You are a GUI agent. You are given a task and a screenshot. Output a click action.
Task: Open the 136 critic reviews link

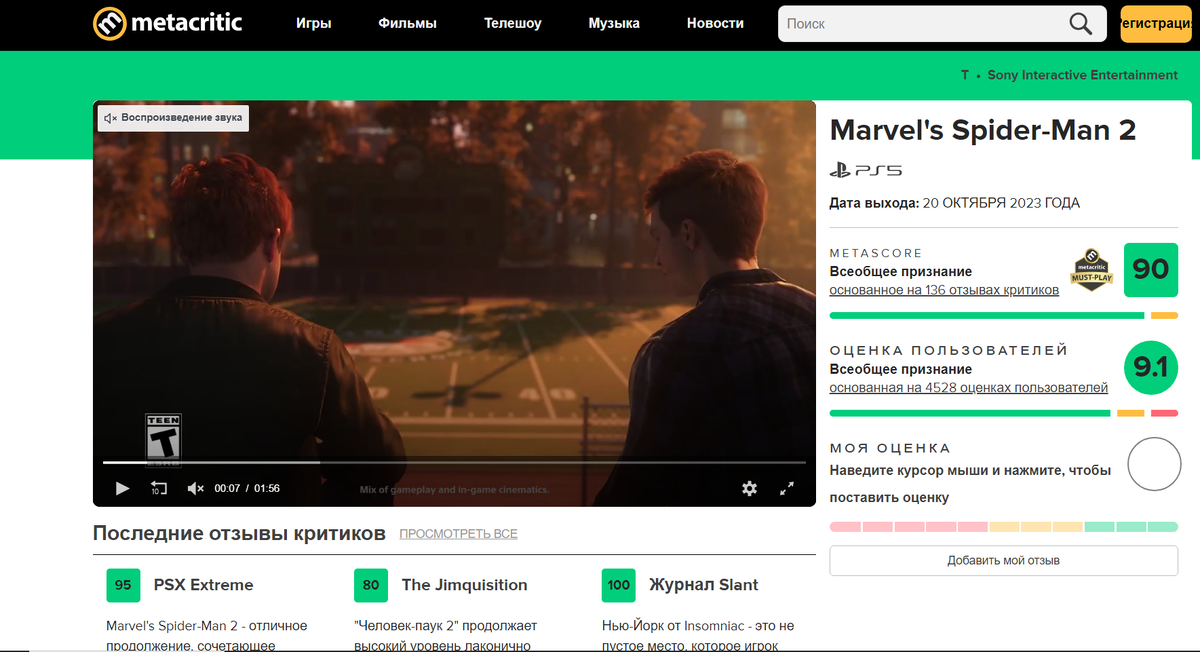(x=944, y=290)
